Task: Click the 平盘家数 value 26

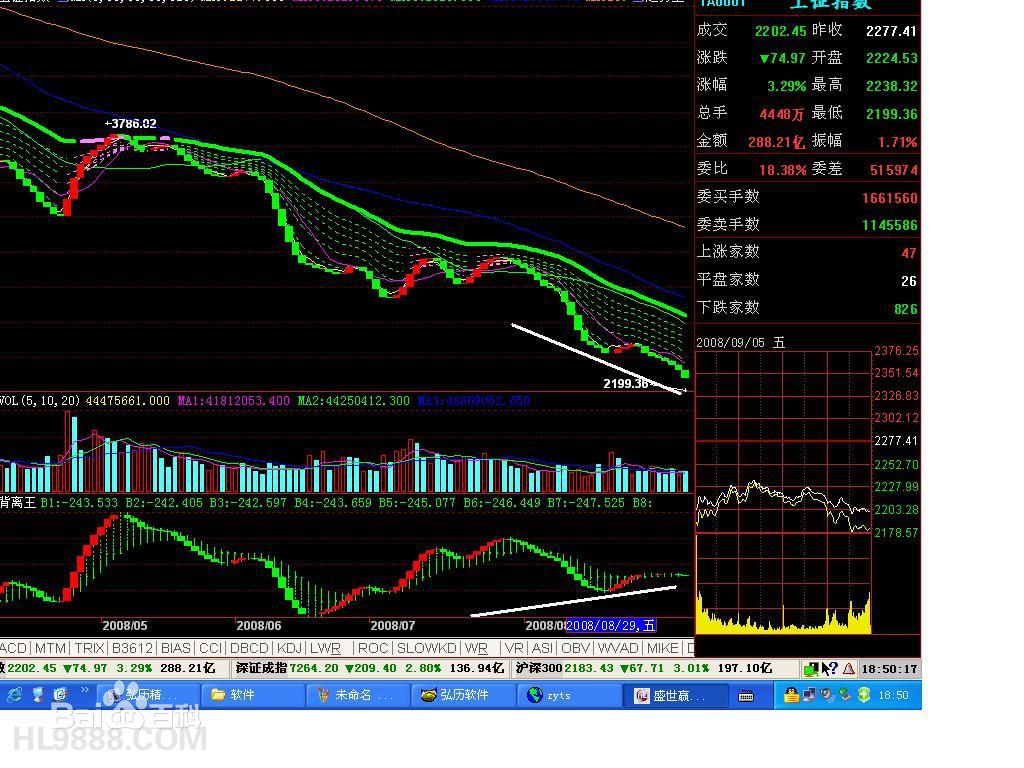Action: (909, 281)
